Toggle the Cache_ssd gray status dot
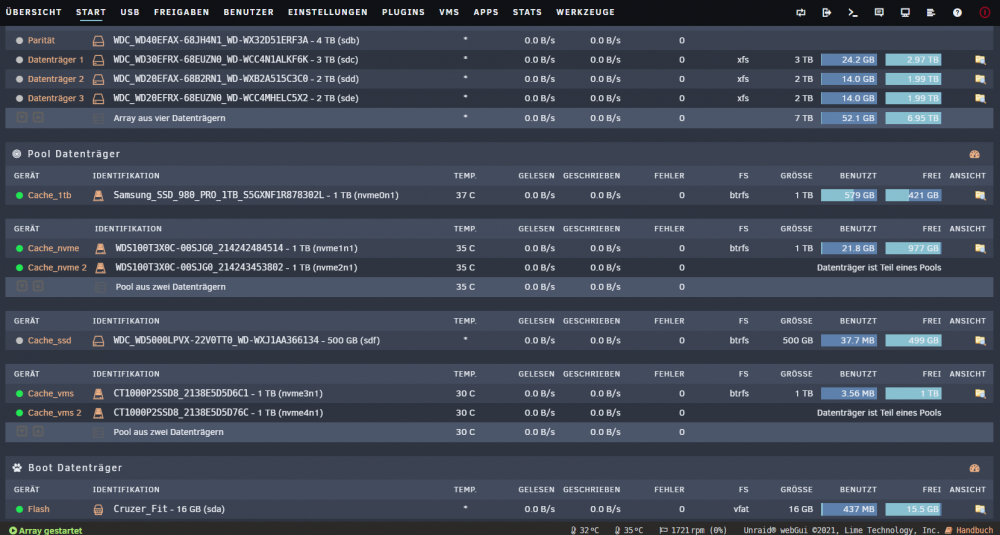 pyautogui.click(x=19, y=341)
